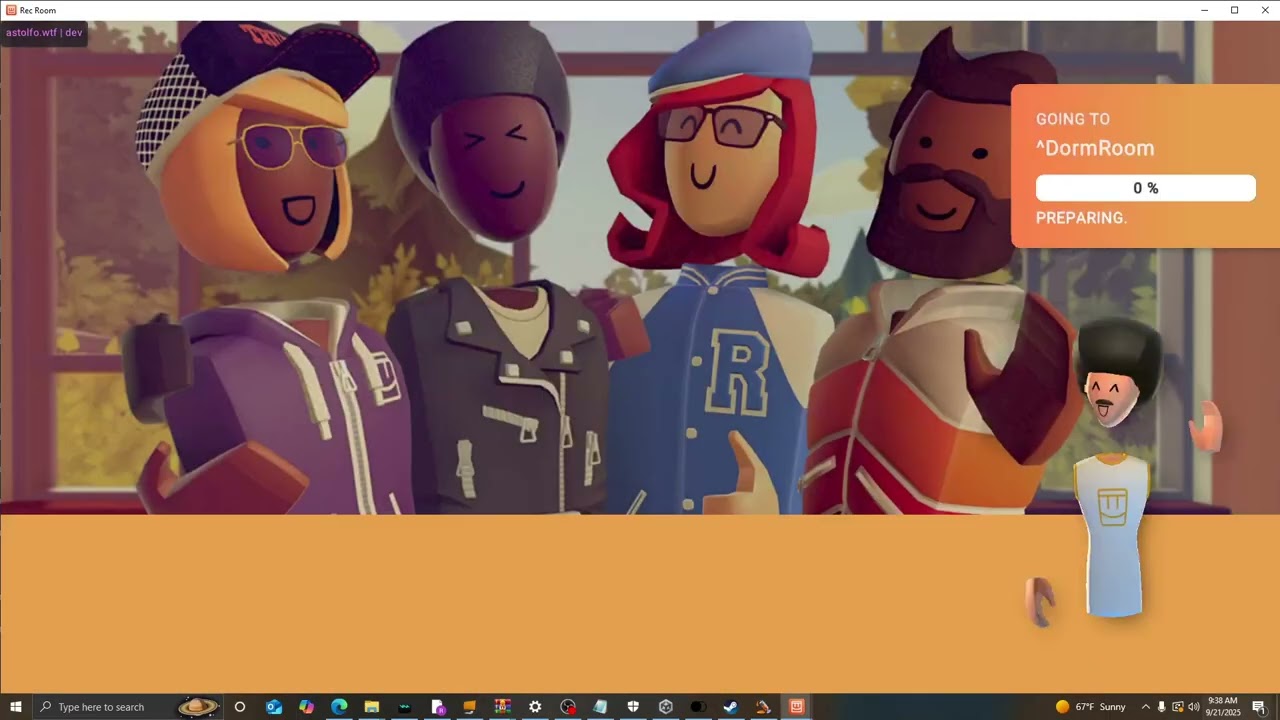
Task: Click the volume speaker tray icon
Action: point(1193,707)
